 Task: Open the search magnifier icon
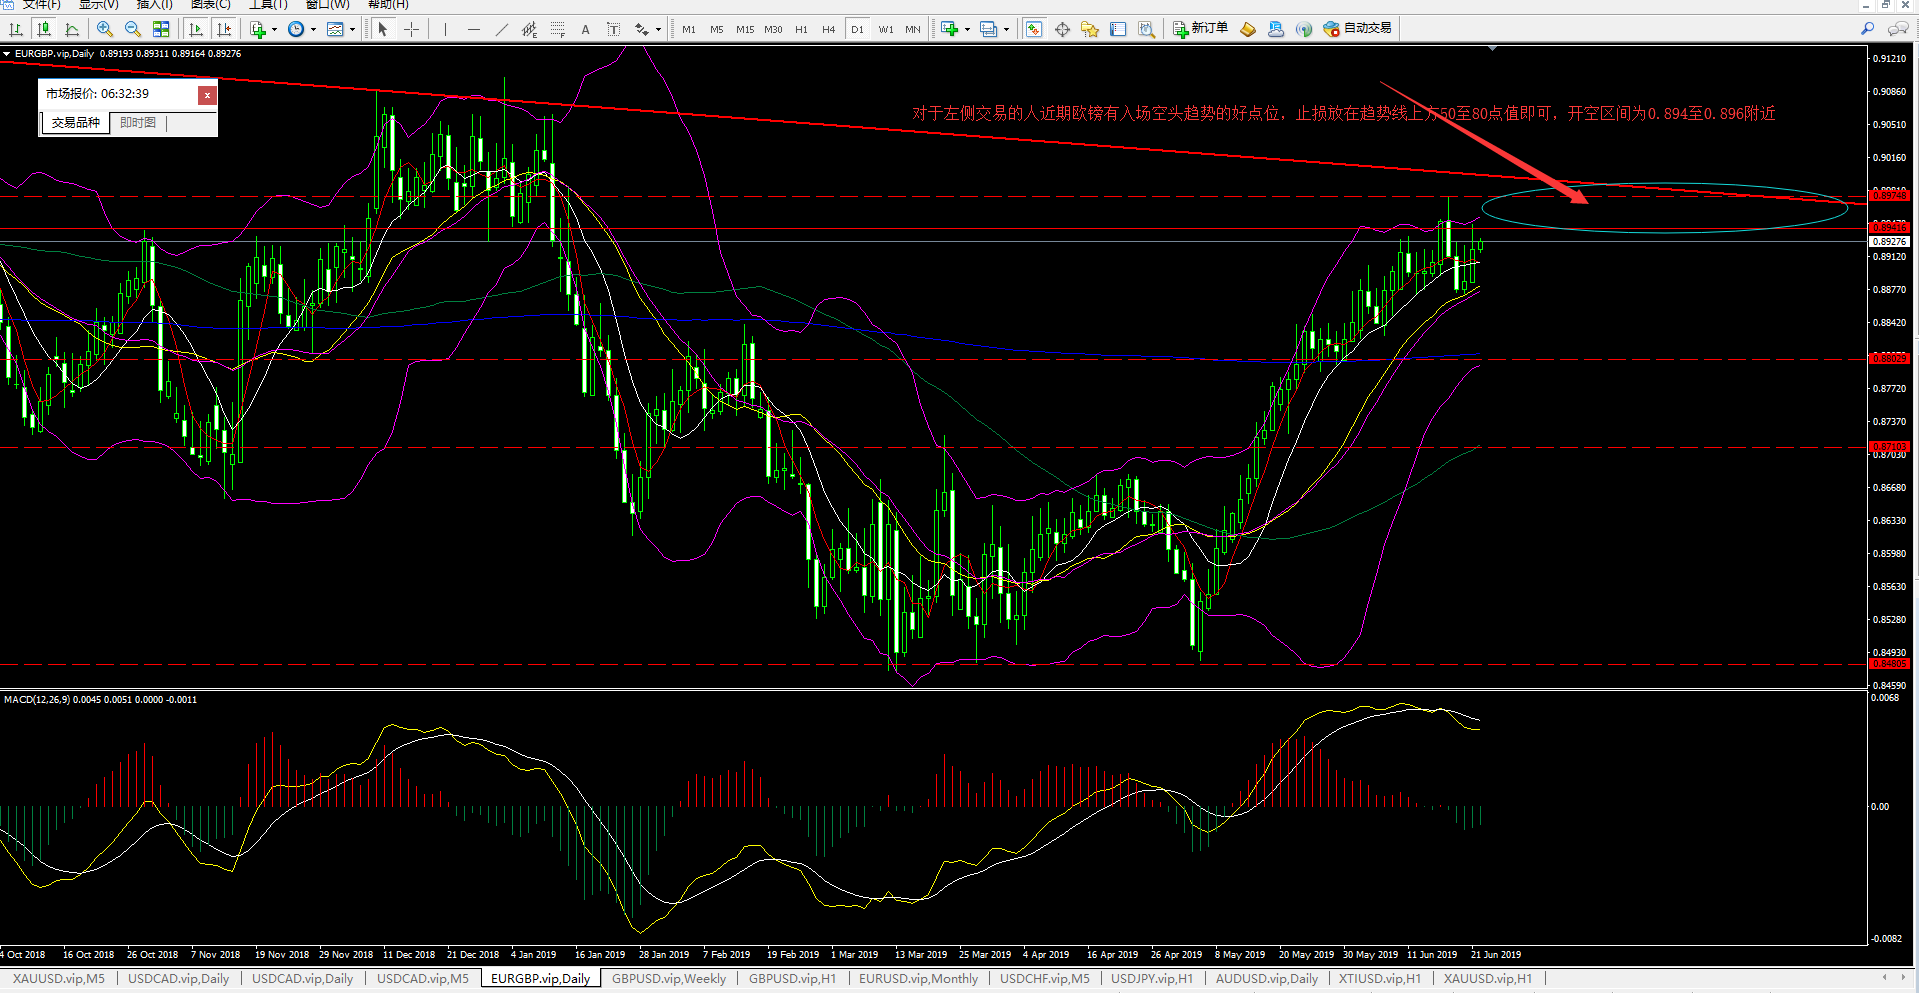[1867, 29]
